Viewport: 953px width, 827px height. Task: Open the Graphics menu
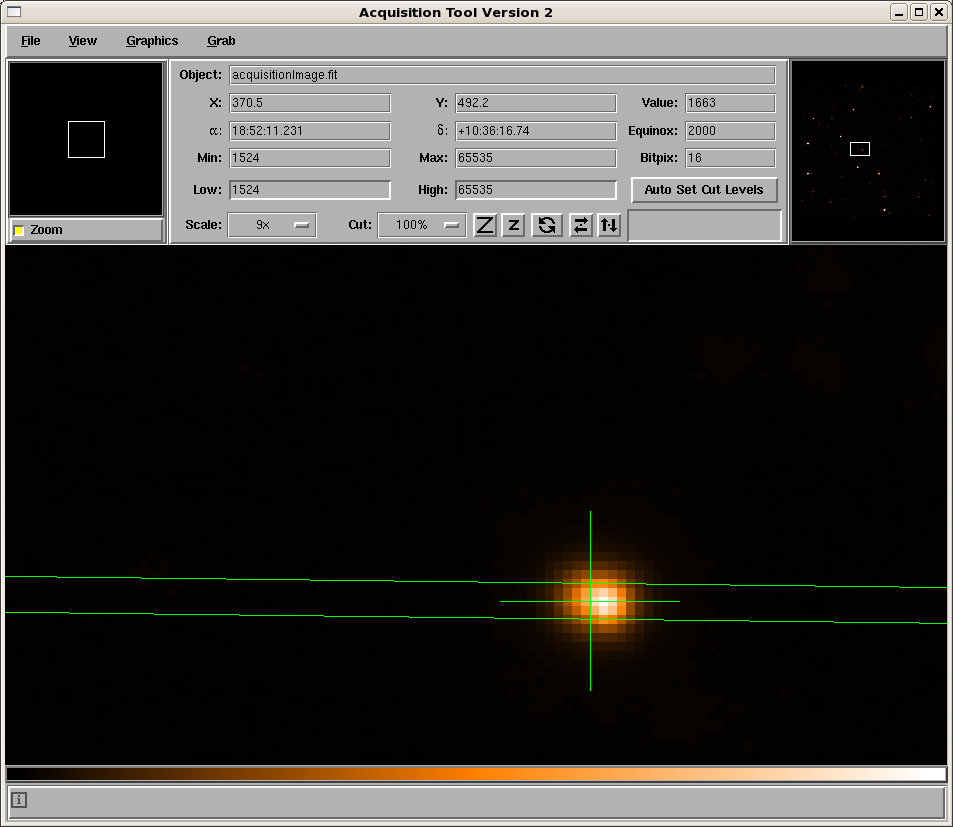(152, 41)
